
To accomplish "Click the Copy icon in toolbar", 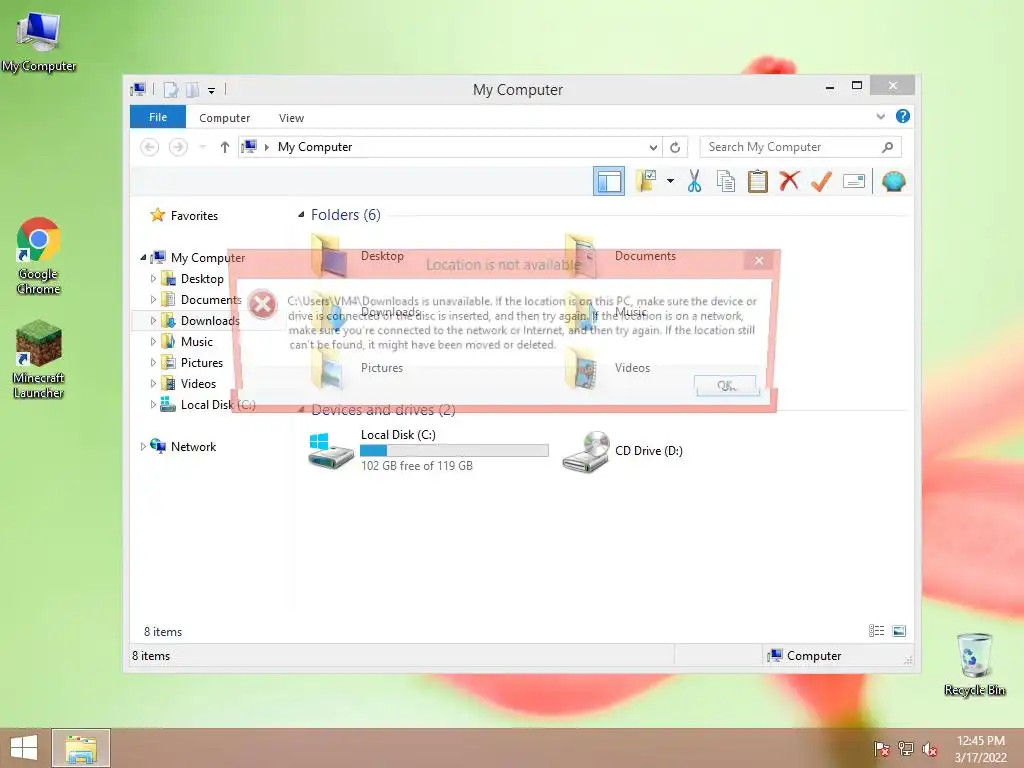I will point(726,182).
